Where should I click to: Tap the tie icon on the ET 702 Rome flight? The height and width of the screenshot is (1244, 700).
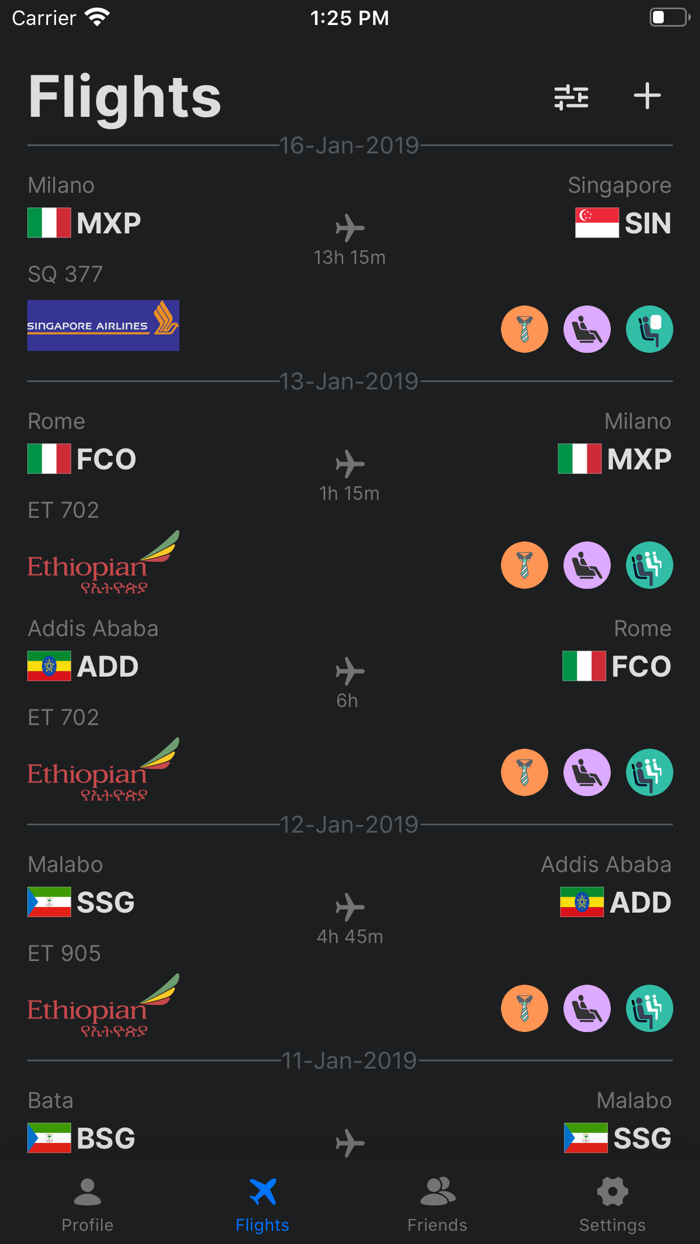pos(525,565)
